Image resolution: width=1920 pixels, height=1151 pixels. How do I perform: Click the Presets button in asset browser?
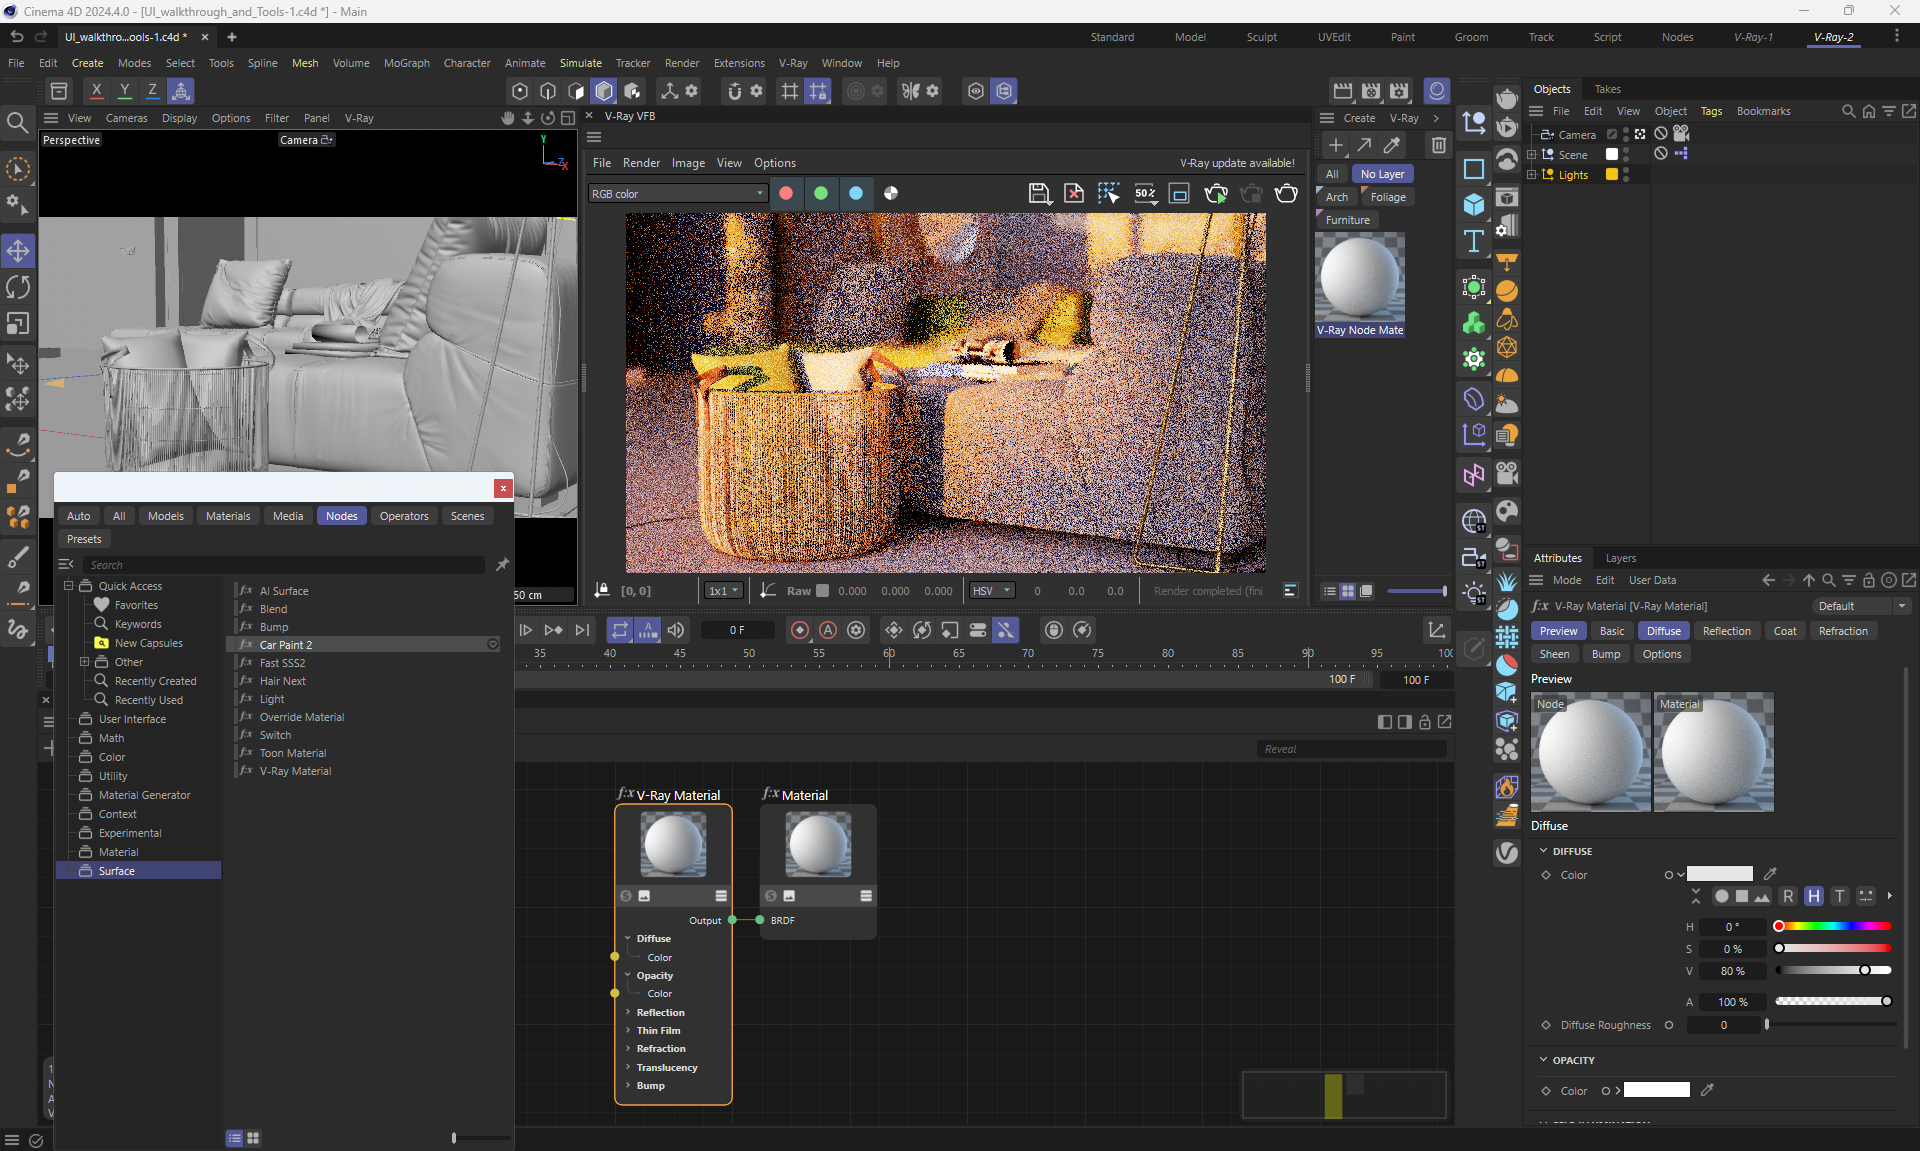point(84,539)
